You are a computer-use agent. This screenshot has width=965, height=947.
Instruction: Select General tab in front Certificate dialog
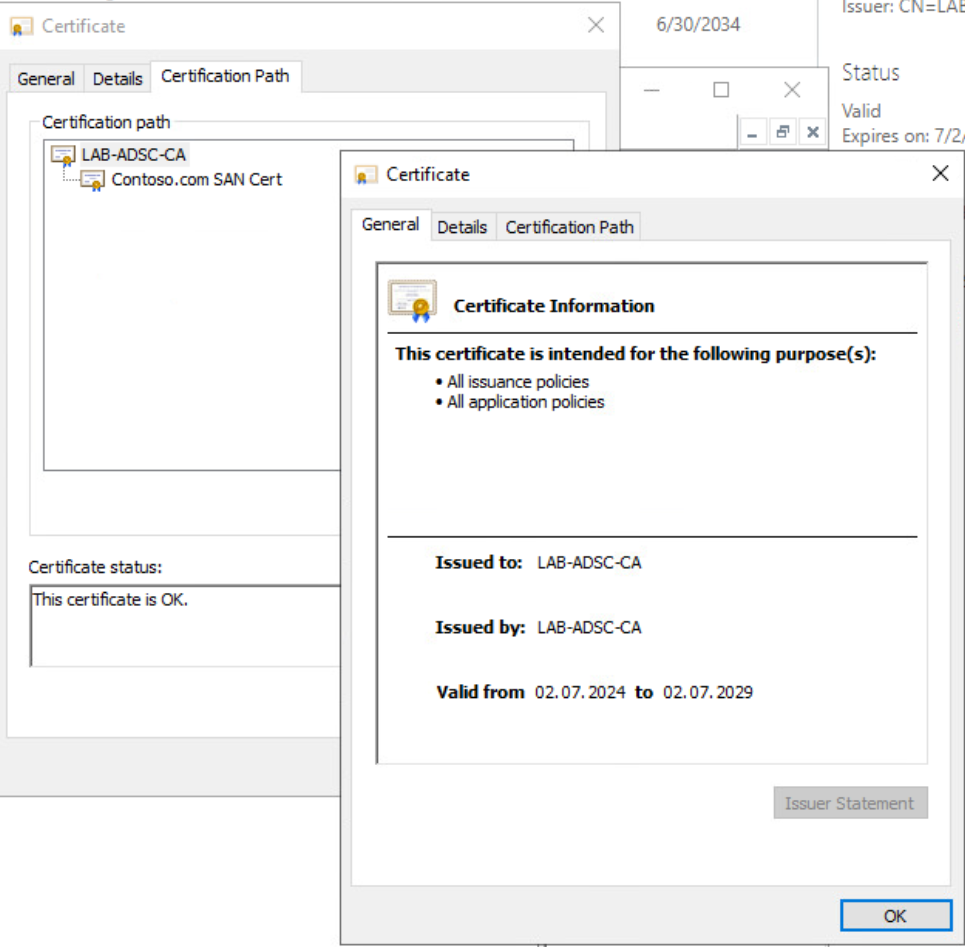click(x=390, y=225)
